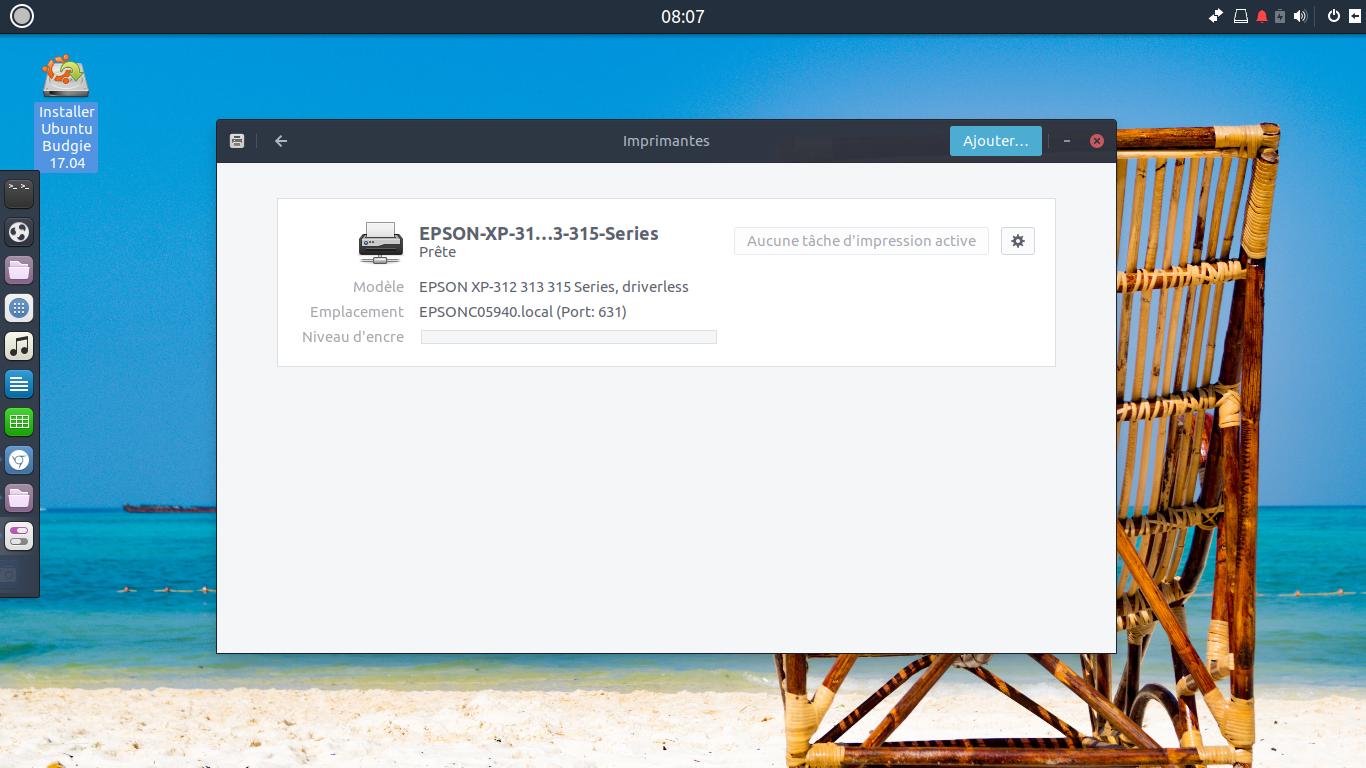This screenshot has width=1366, height=768.
Task: Toggle the Raven sidebar arrow icon
Action: tap(1354, 16)
